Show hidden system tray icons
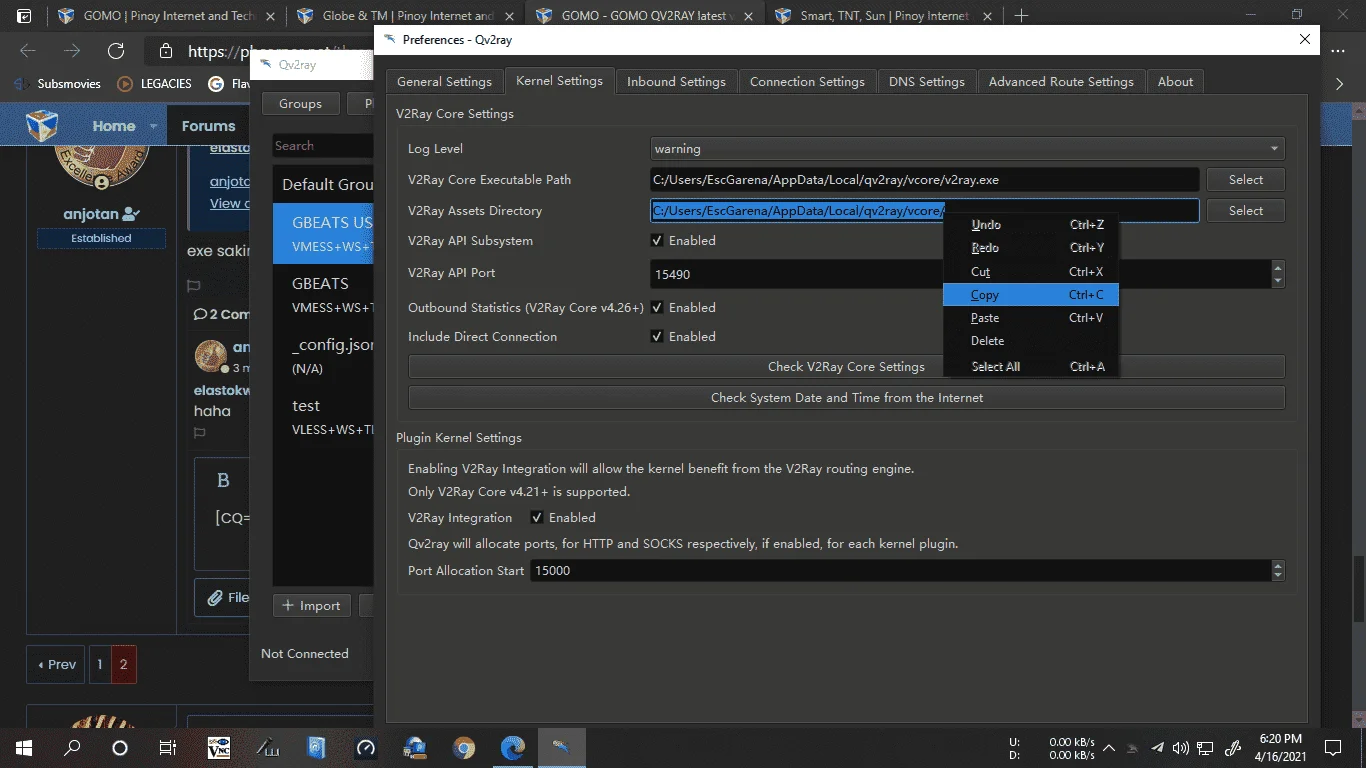Viewport: 1366px width, 768px height. point(1109,748)
